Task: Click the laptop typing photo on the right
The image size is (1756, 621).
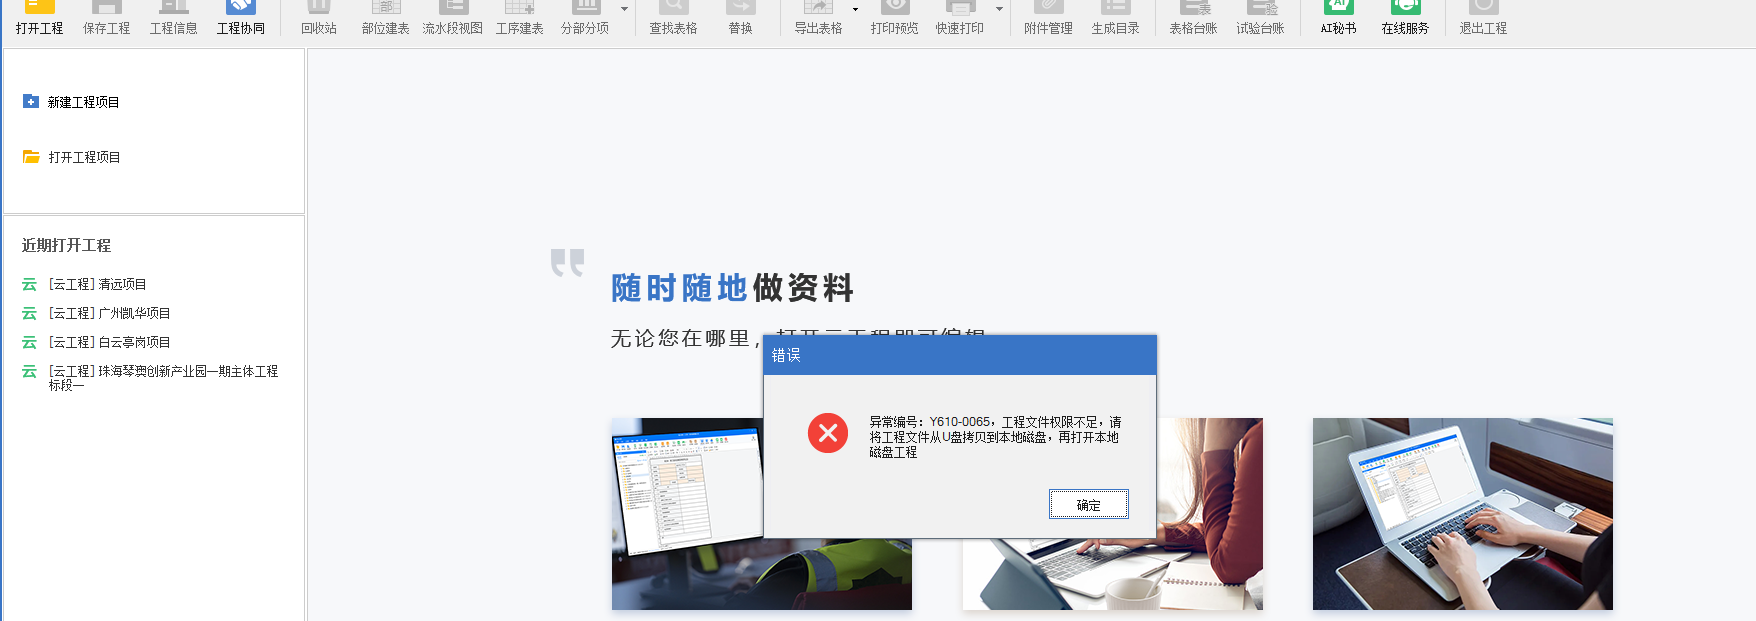Action: 1462,513
